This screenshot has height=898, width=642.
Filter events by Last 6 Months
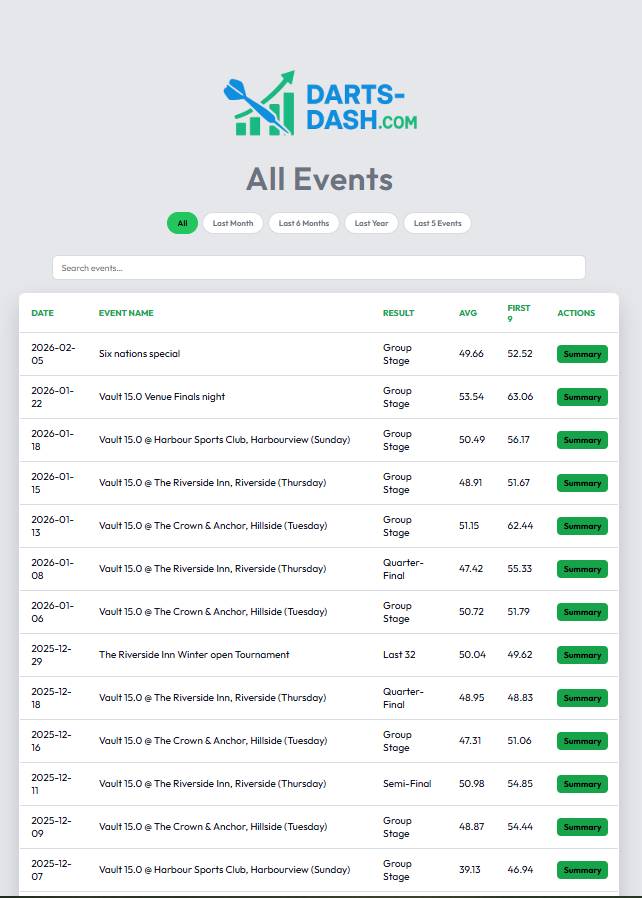coord(304,222)
